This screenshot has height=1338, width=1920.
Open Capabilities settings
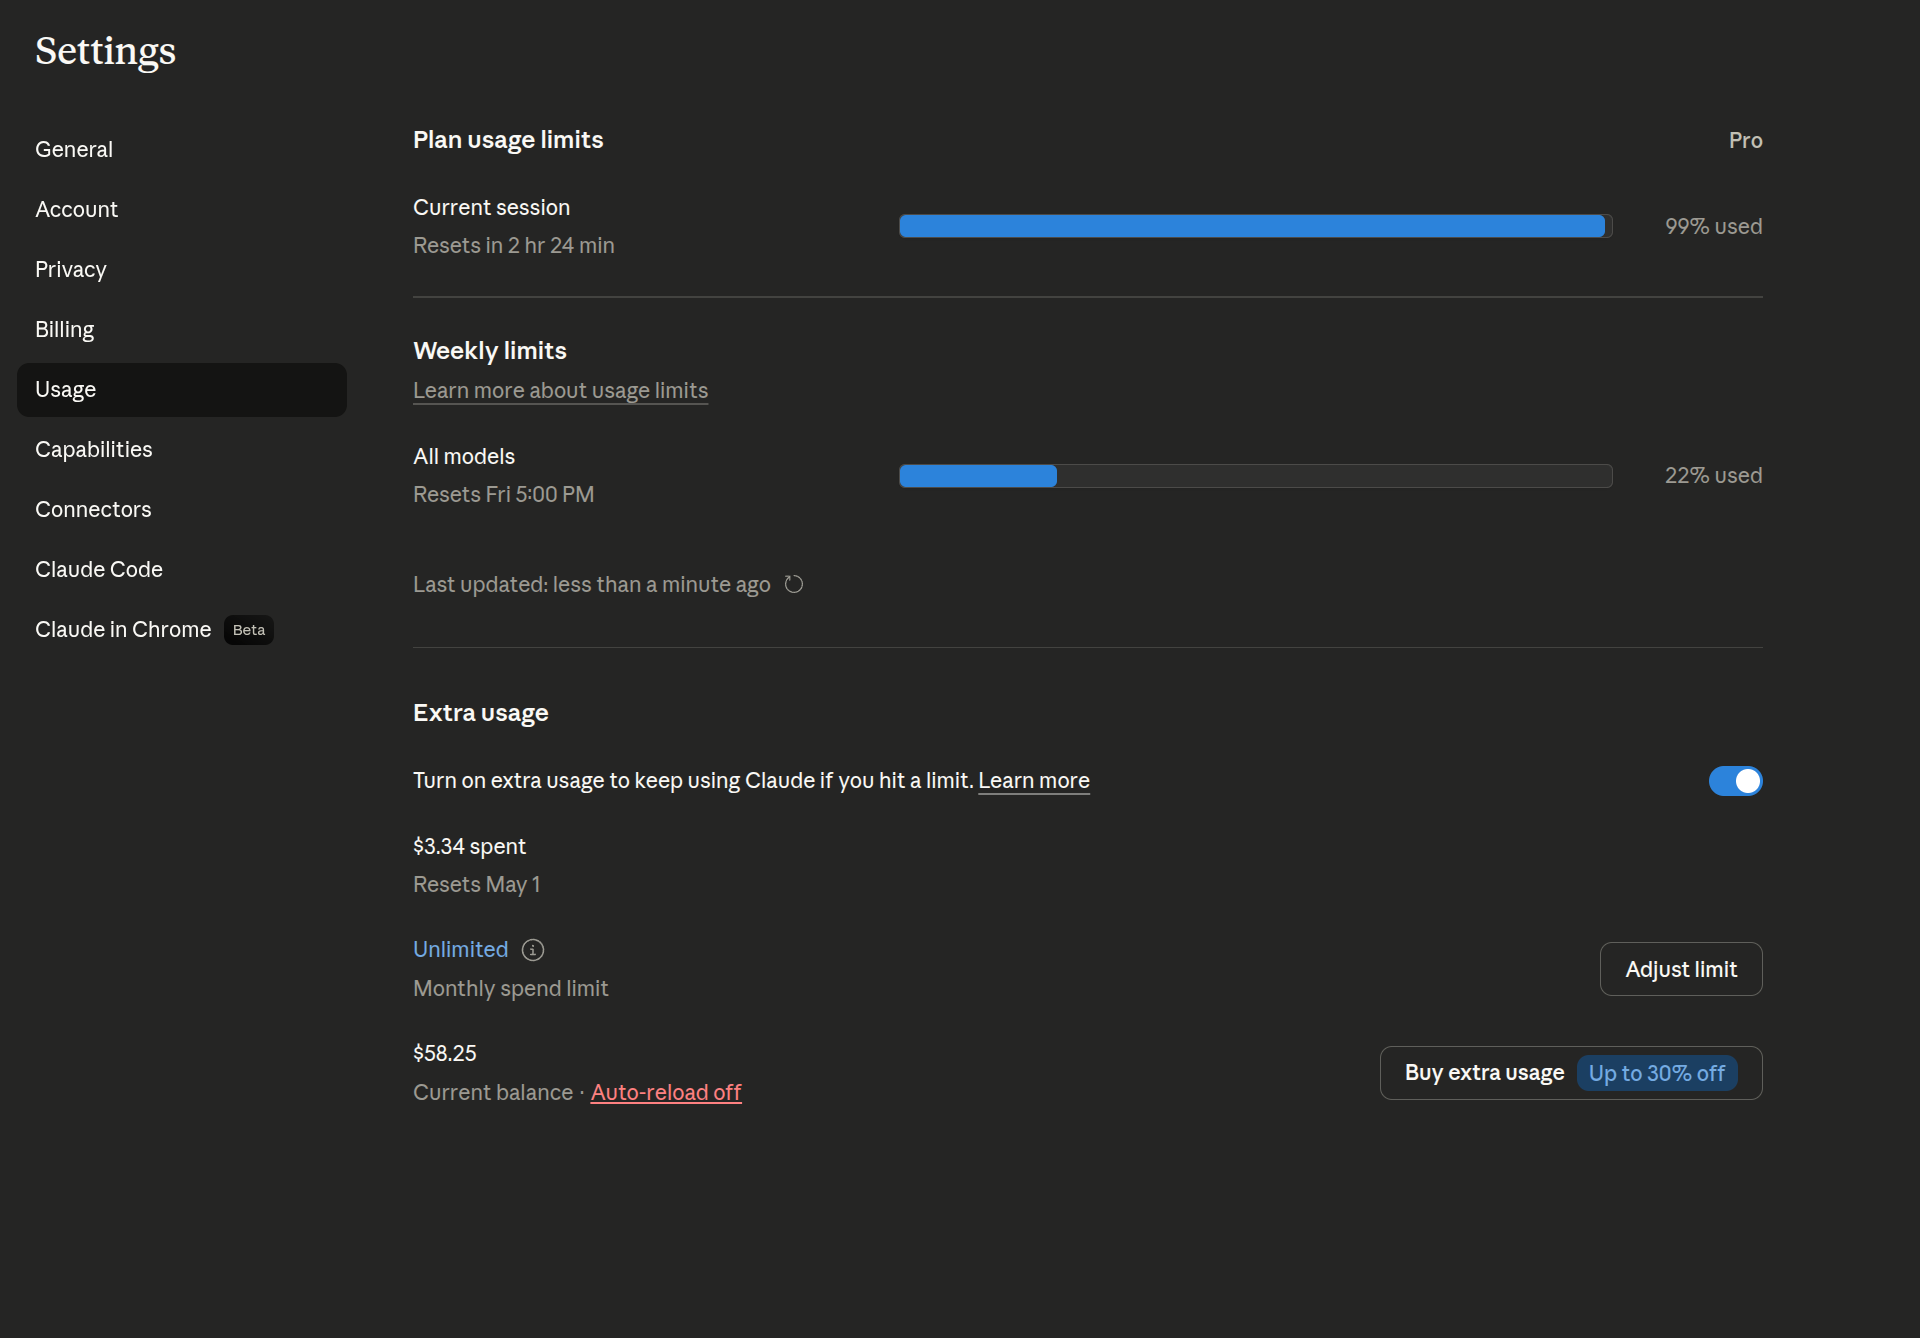93,449
